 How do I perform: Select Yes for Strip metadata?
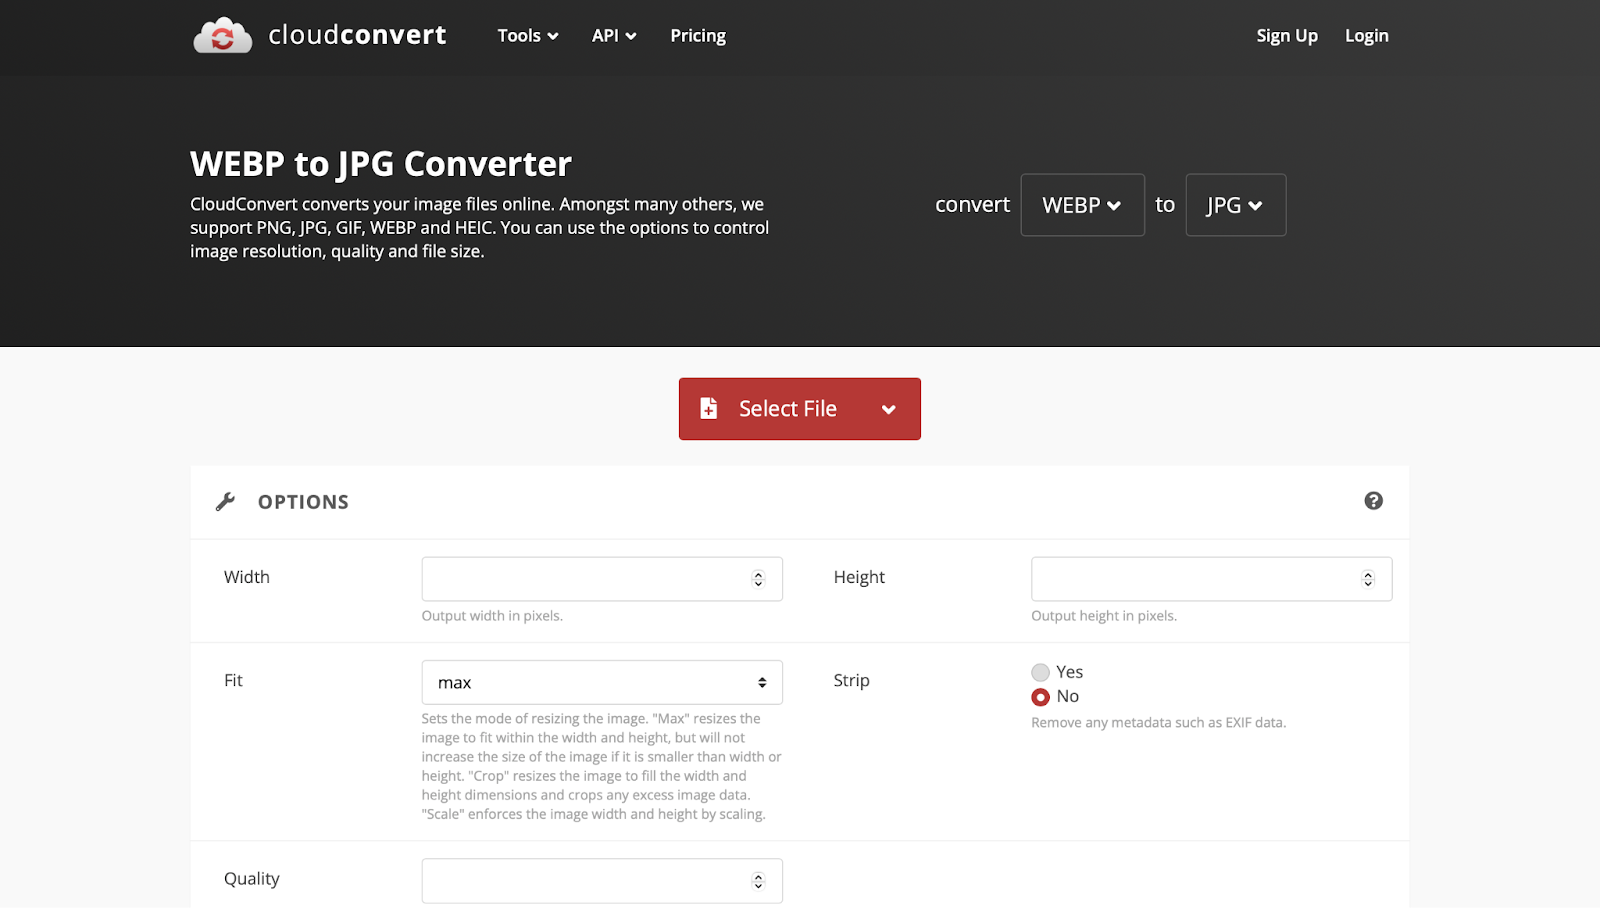coord(1041,672)
